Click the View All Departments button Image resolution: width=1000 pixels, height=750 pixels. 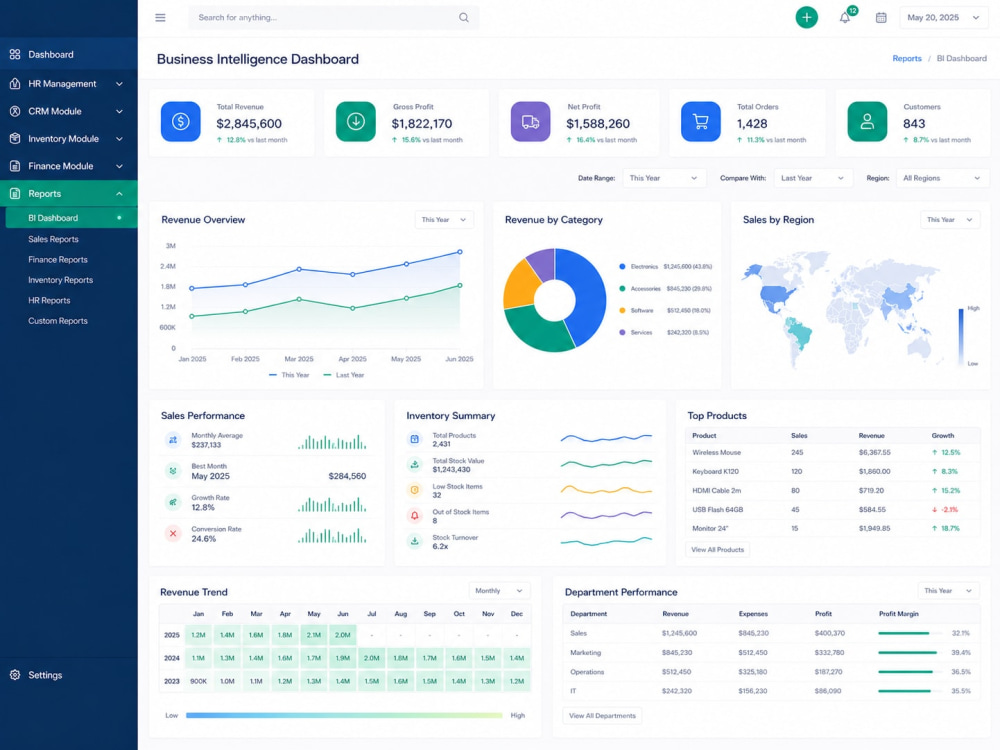coord(602,716)
